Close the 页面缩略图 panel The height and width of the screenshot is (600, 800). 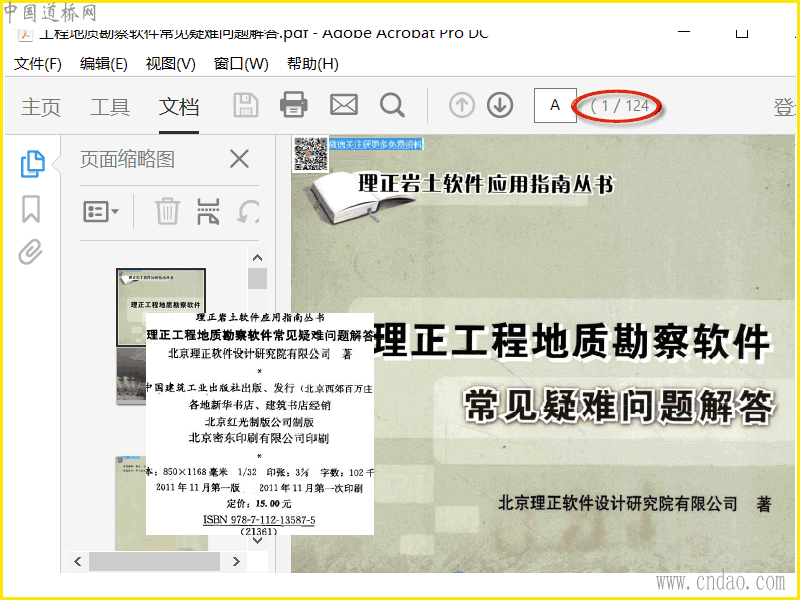tap(239, 159)
